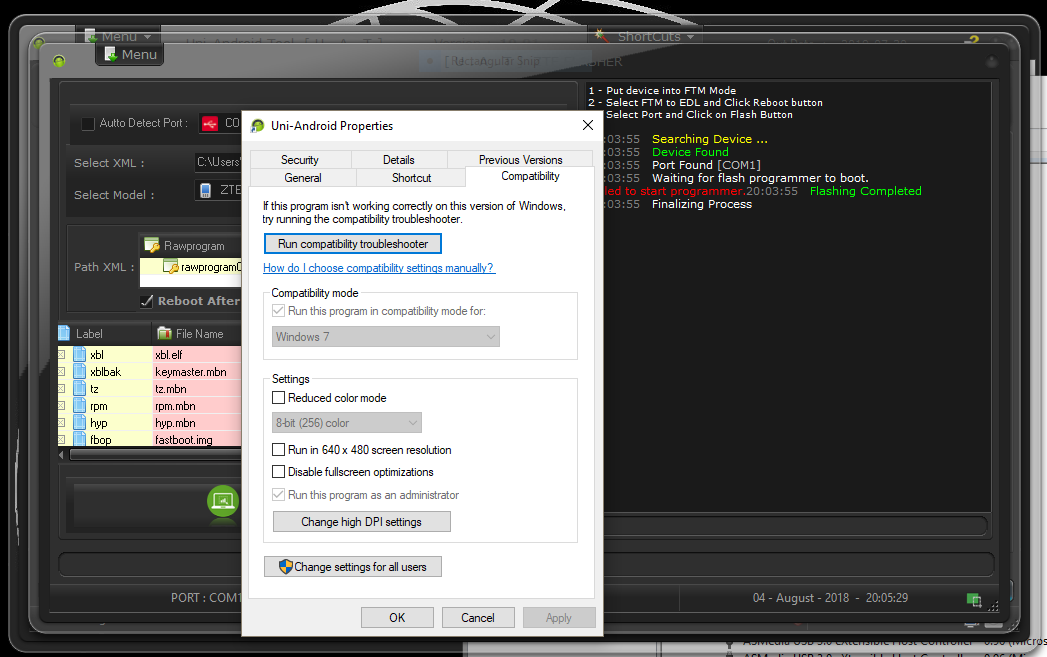The width and height of the screenshot is (1047, 657).
Task: Click the 'Port Found [COM1]' log line
Action: click(x=706, y=165)
